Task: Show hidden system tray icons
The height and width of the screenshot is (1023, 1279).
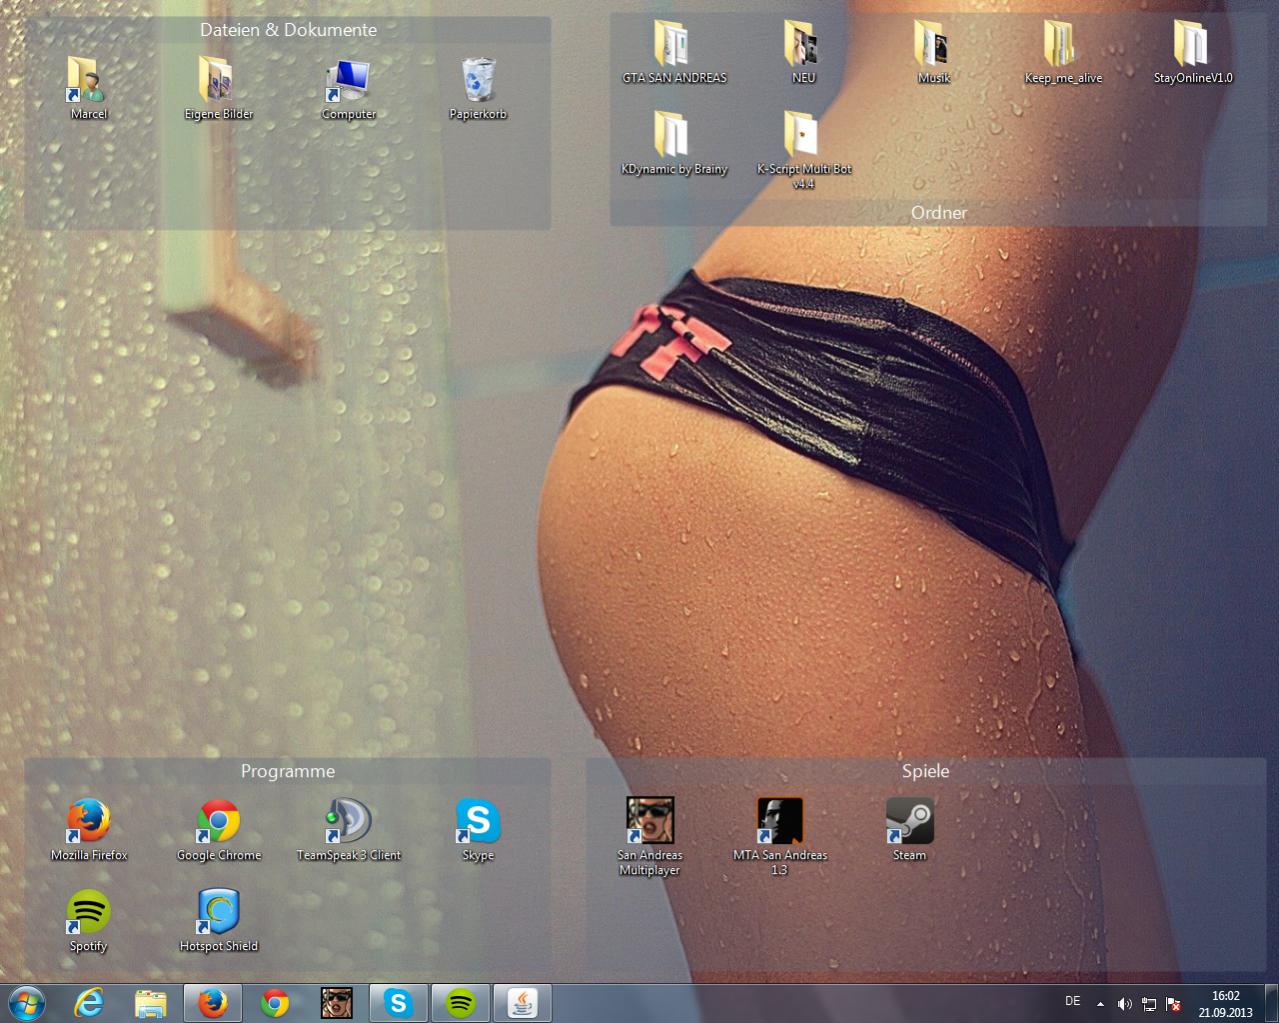Action: point(1100,1003)
